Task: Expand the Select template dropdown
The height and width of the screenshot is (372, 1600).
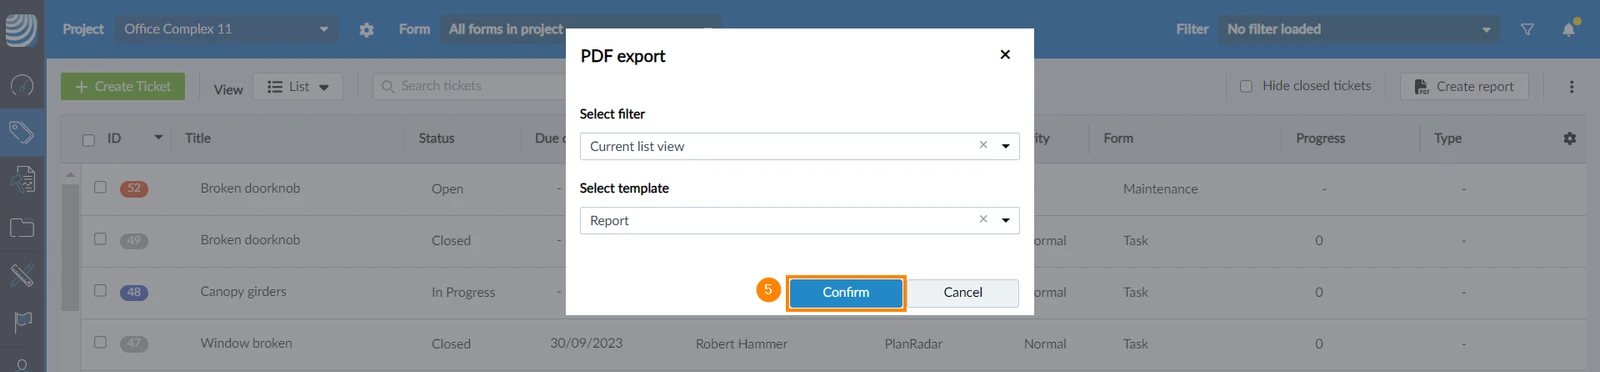Action: coord(1005,220)
